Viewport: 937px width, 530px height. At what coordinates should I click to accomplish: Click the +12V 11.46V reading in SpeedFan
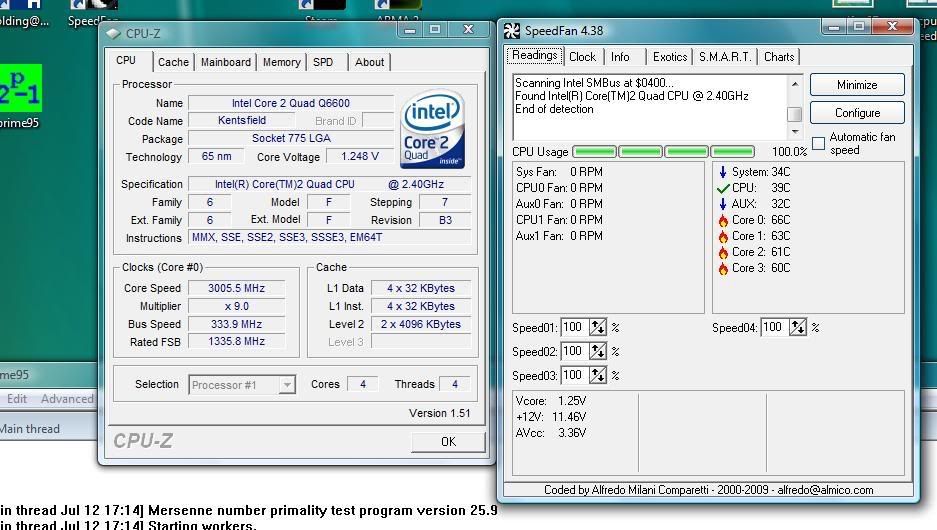550,416
